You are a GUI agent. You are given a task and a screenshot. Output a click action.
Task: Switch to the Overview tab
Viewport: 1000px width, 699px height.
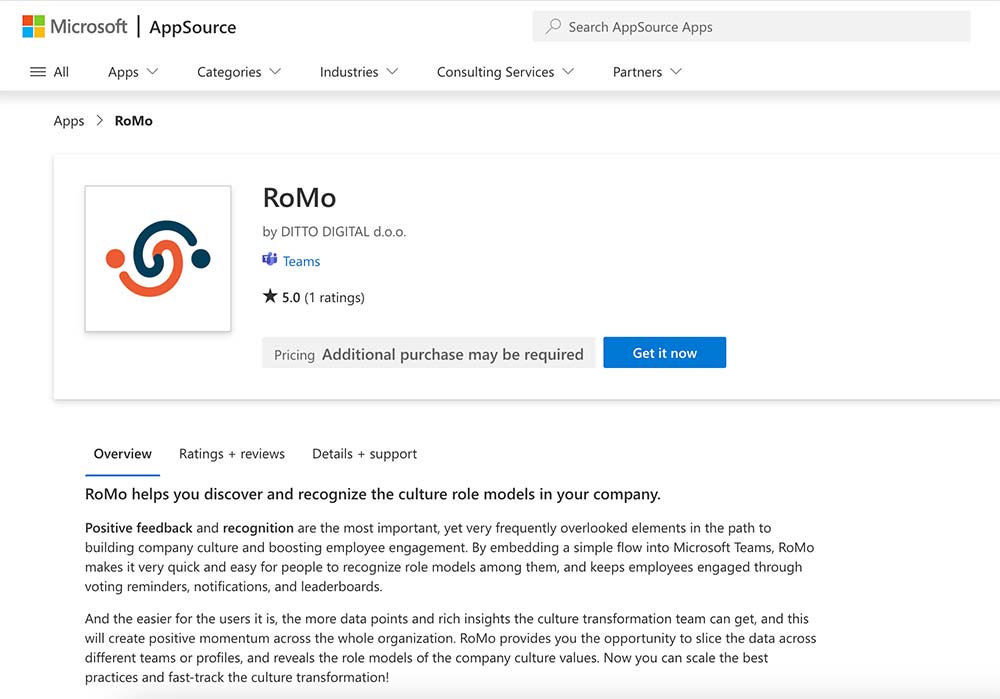click(x=122, y=454)
